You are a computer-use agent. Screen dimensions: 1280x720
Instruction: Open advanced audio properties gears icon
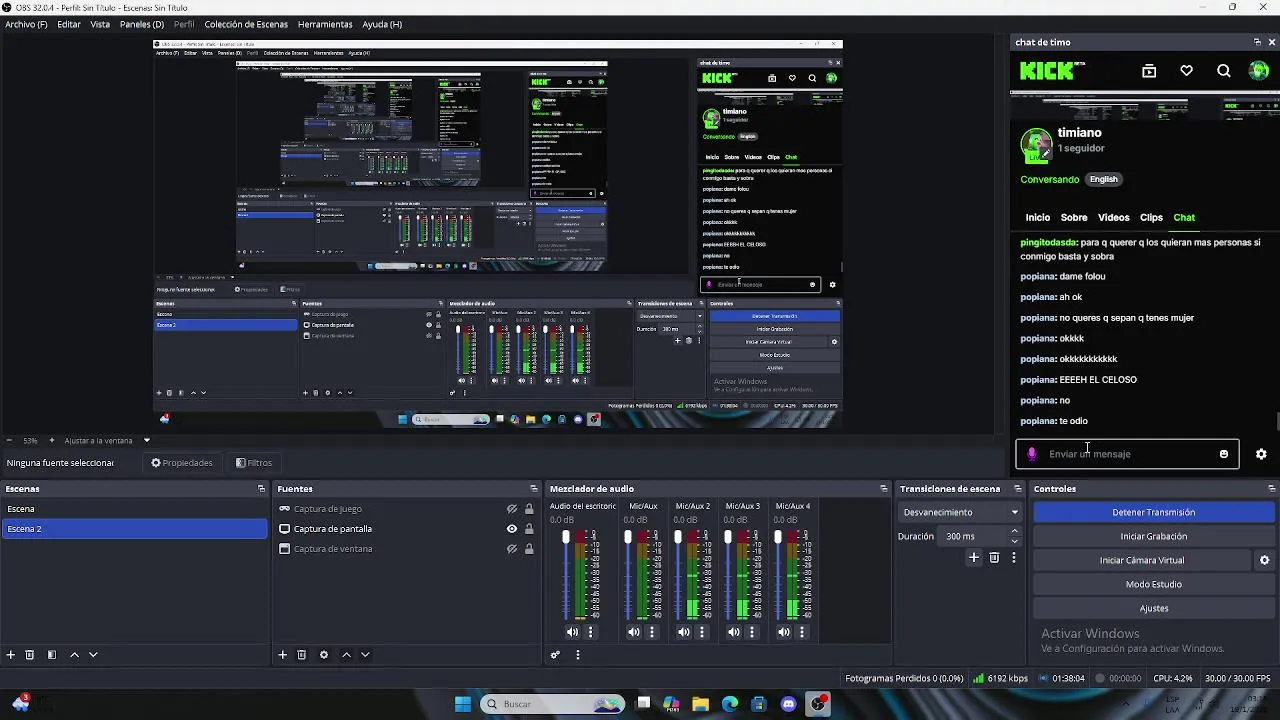pyautogui.click(x=555, y=655)
